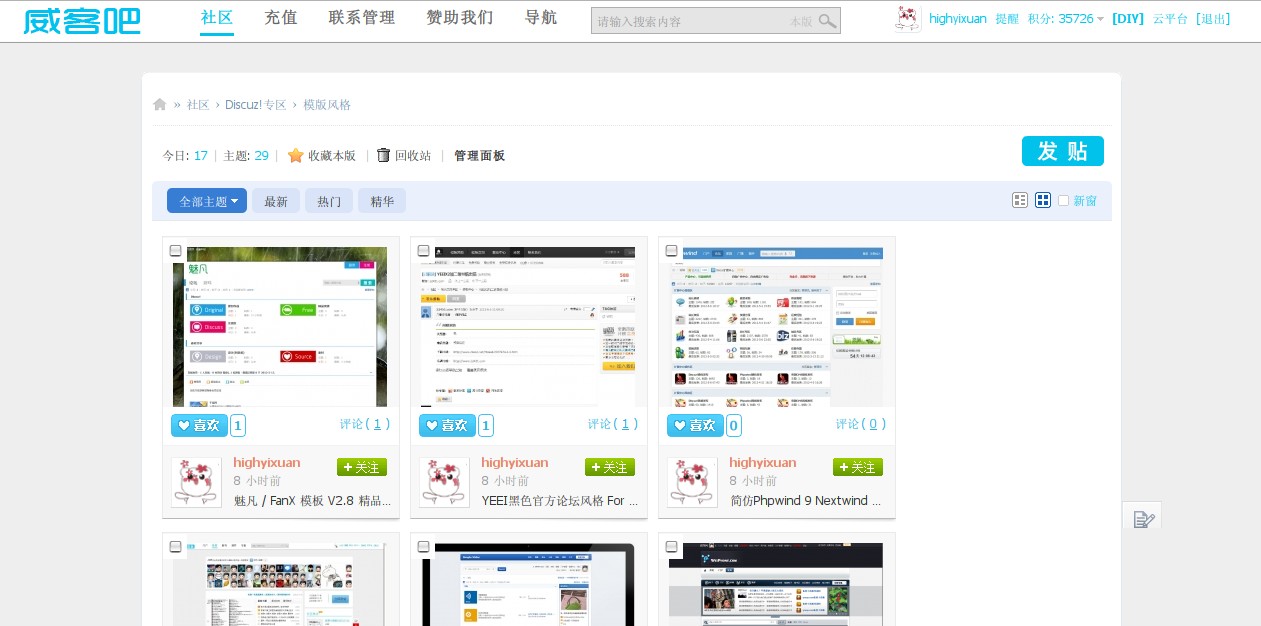The width and height of the screenshot is (1261, 626).
Task: Switch to the 精华 filter tab
Action: [382, 201]
